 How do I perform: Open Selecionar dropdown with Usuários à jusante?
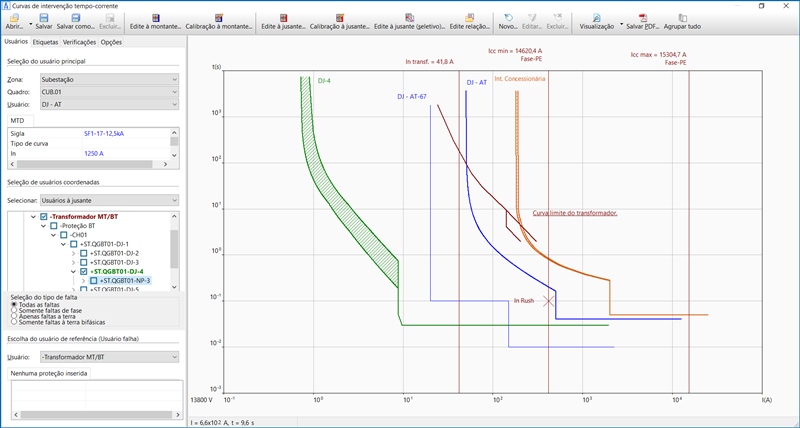click(x=118, y=201)
